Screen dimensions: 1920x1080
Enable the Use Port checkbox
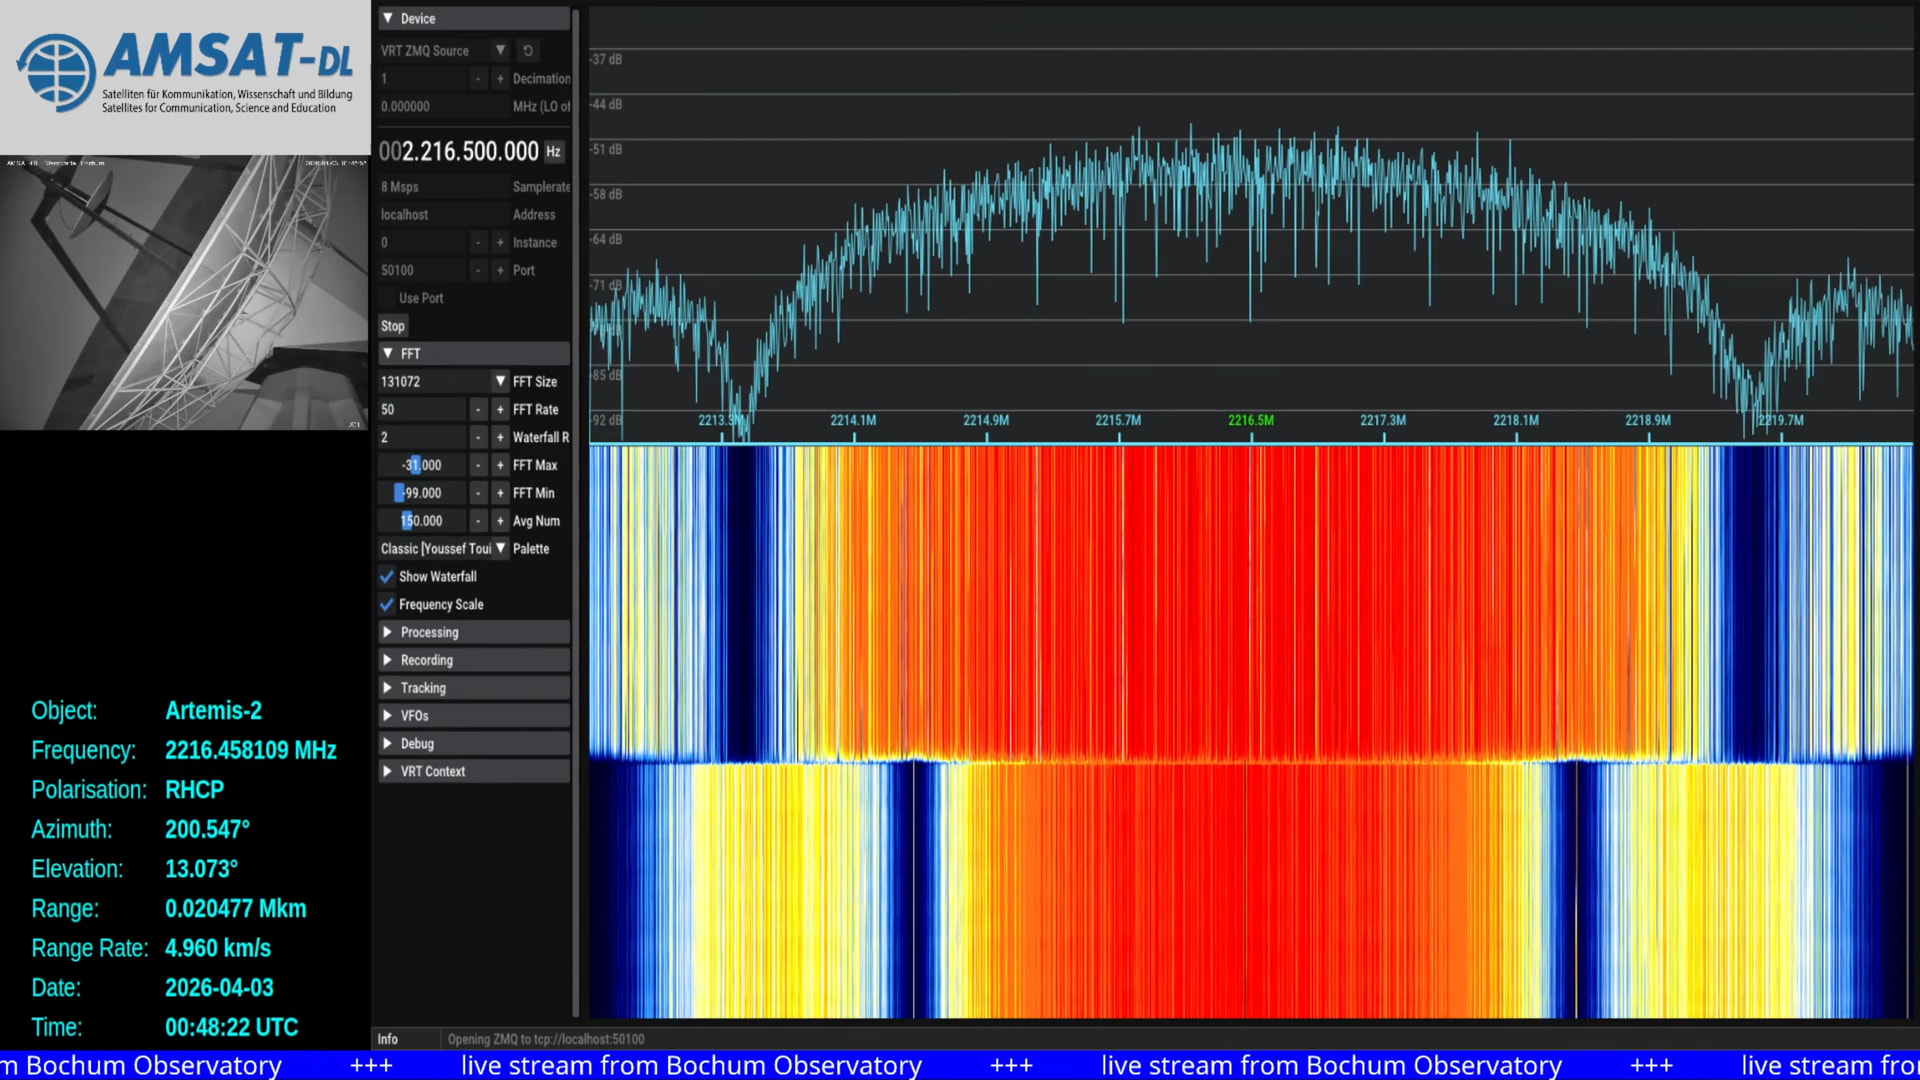pyautogui.click(x=387, y=298)
